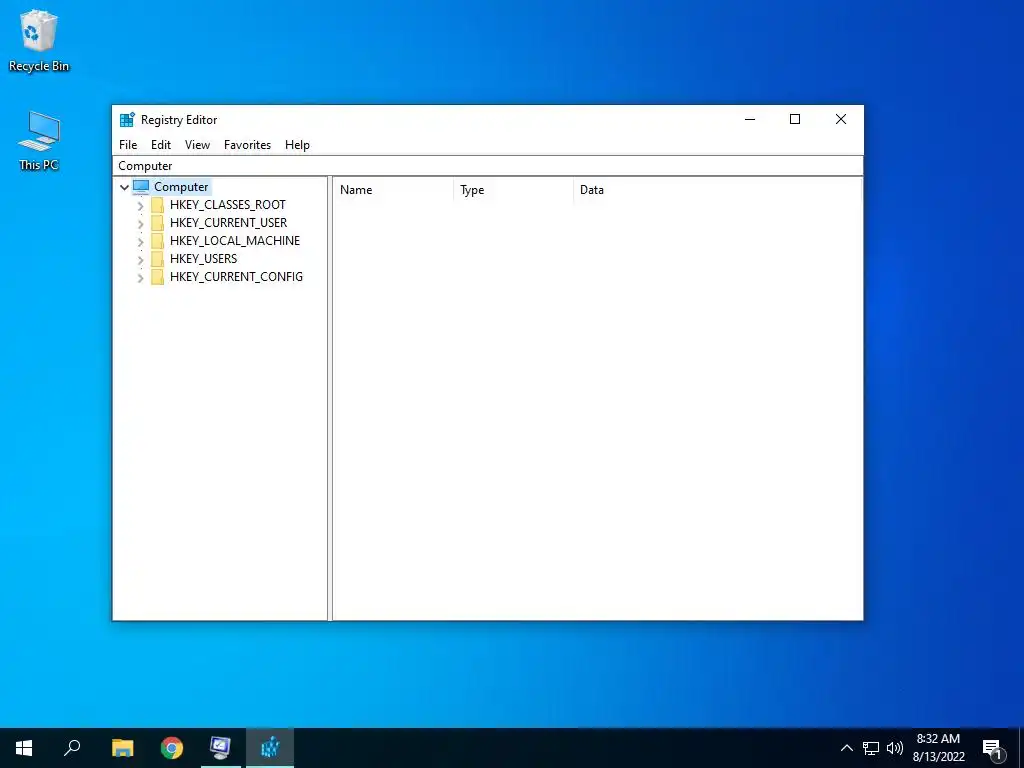The height and width of the screenshot is (768, 1024).
Task: Open the clock showing 8:32 AM
Action: [938, 748]
